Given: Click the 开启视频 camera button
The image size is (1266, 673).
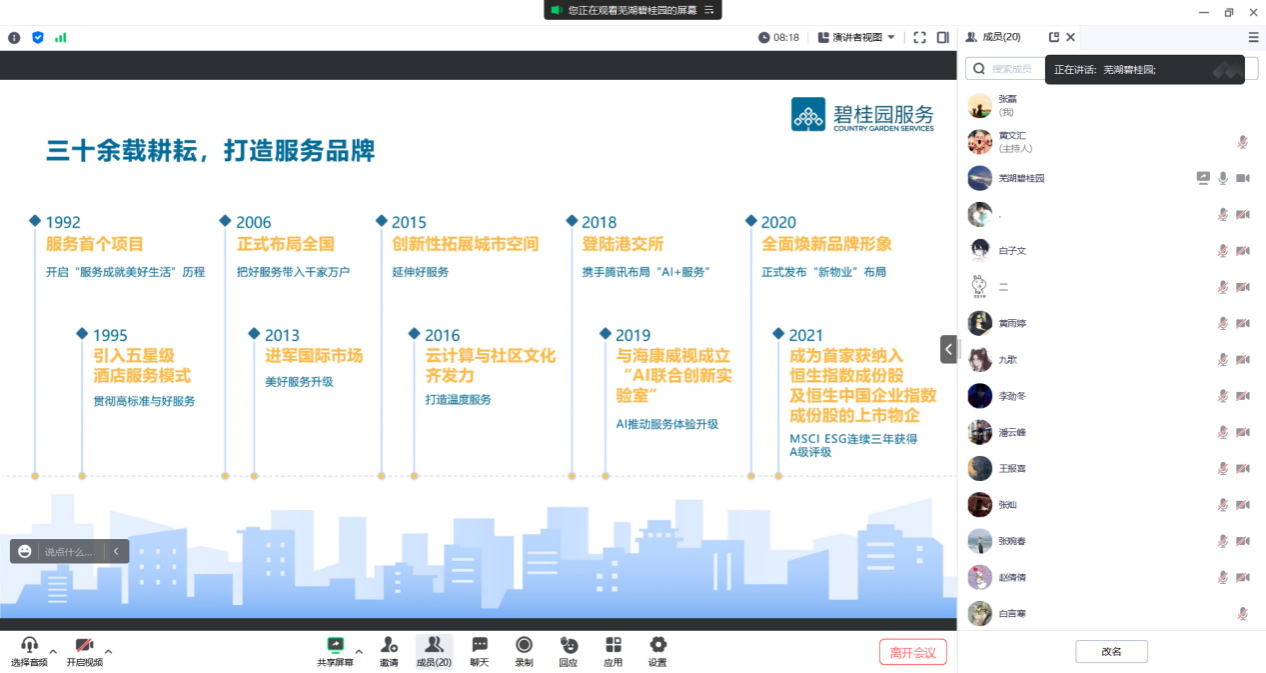Looking at the screenshot, I should click(84, 650).
